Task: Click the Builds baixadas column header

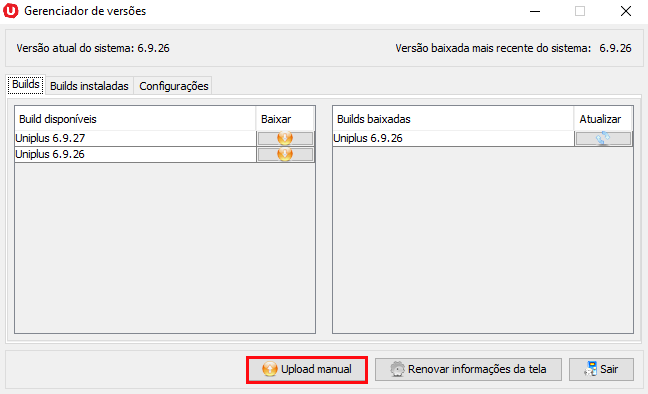Action: (x=453, y=119)
